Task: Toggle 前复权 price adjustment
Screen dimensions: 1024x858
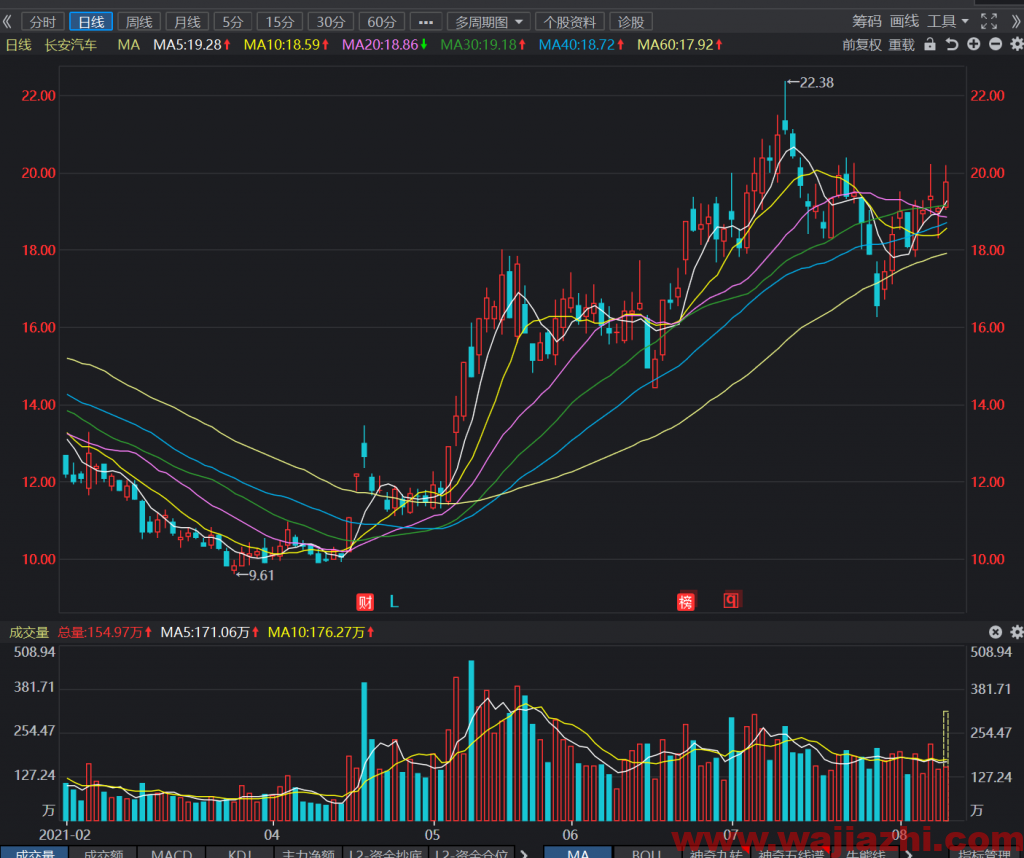Action: 862,44
